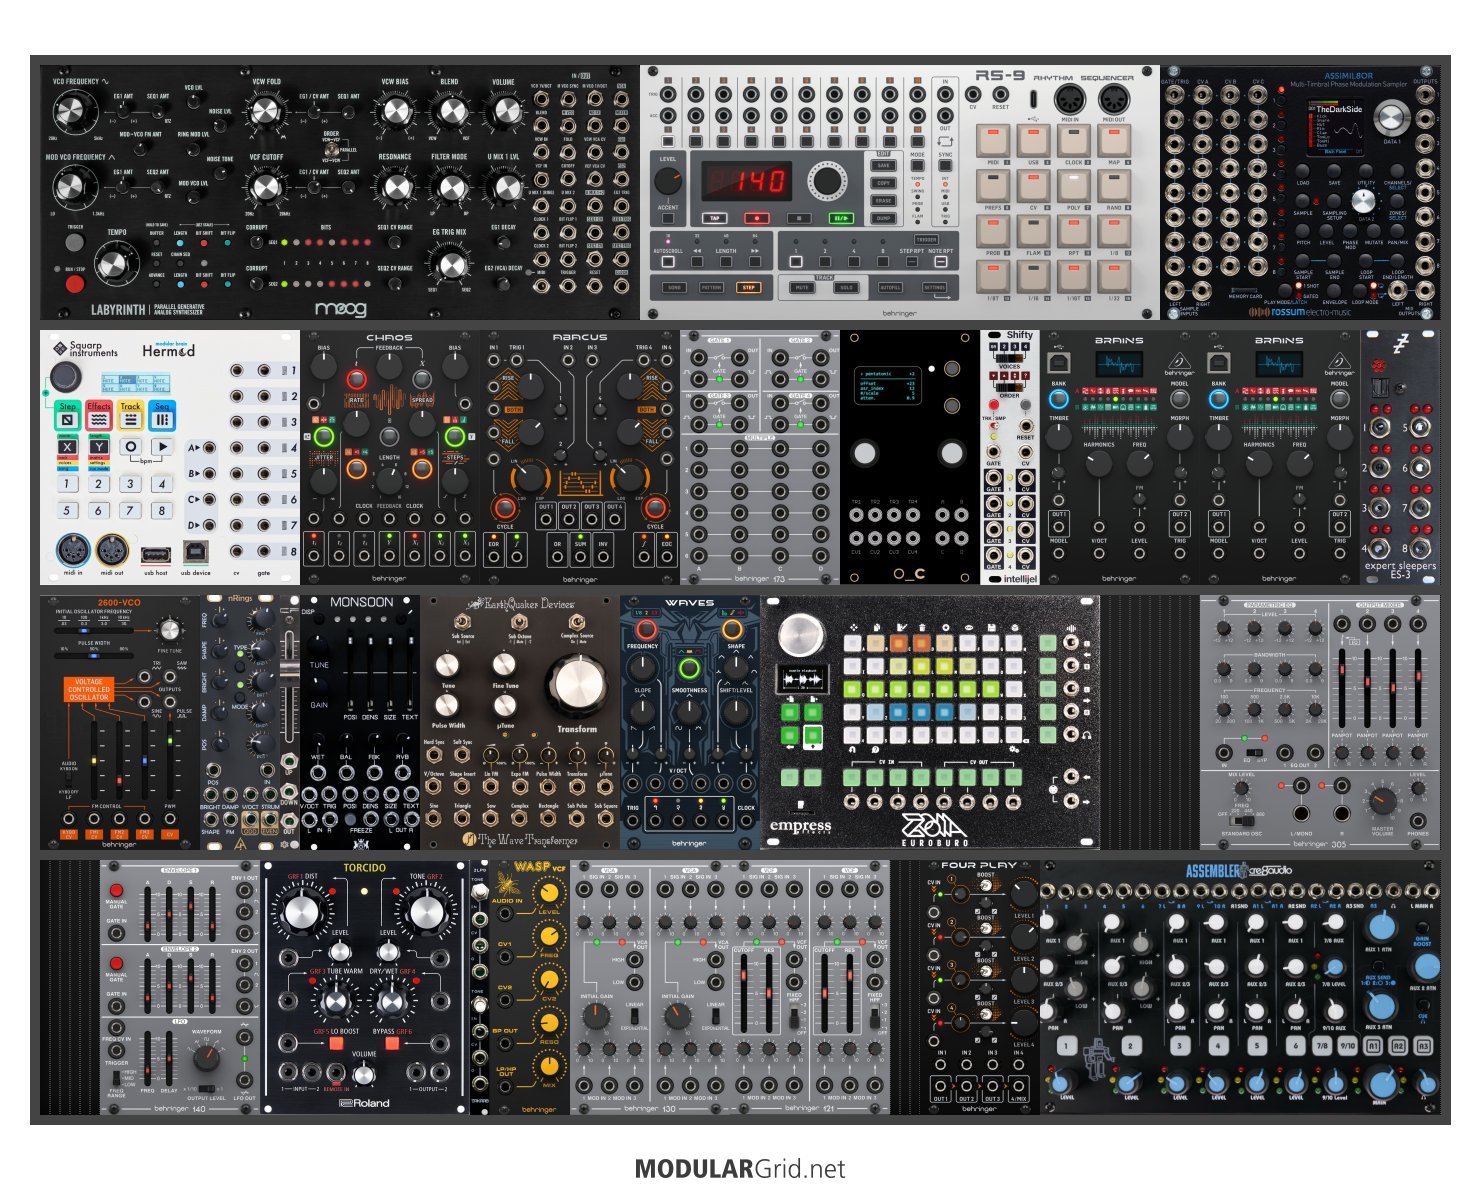Click the RS-9 AUTOFILL button
This screenshot has height=1190, width=1481.
point(890,288)
